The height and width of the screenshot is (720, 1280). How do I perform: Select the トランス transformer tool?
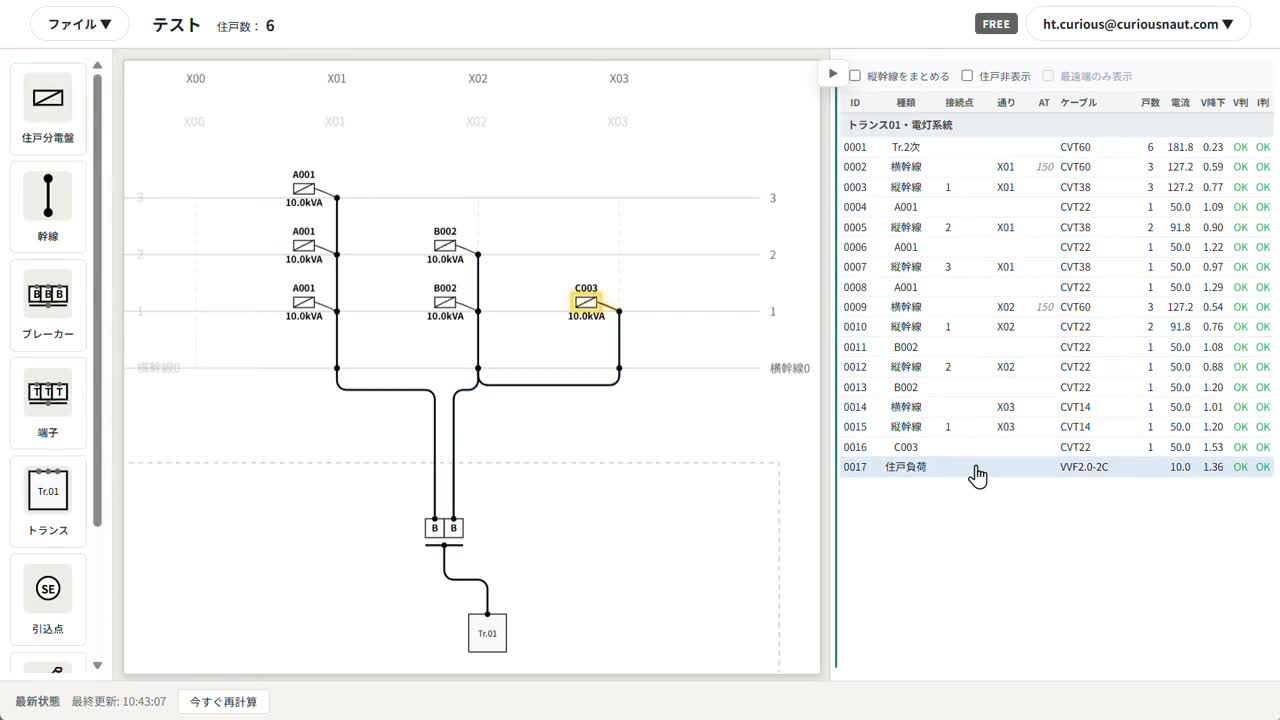(x=48, y=500)
